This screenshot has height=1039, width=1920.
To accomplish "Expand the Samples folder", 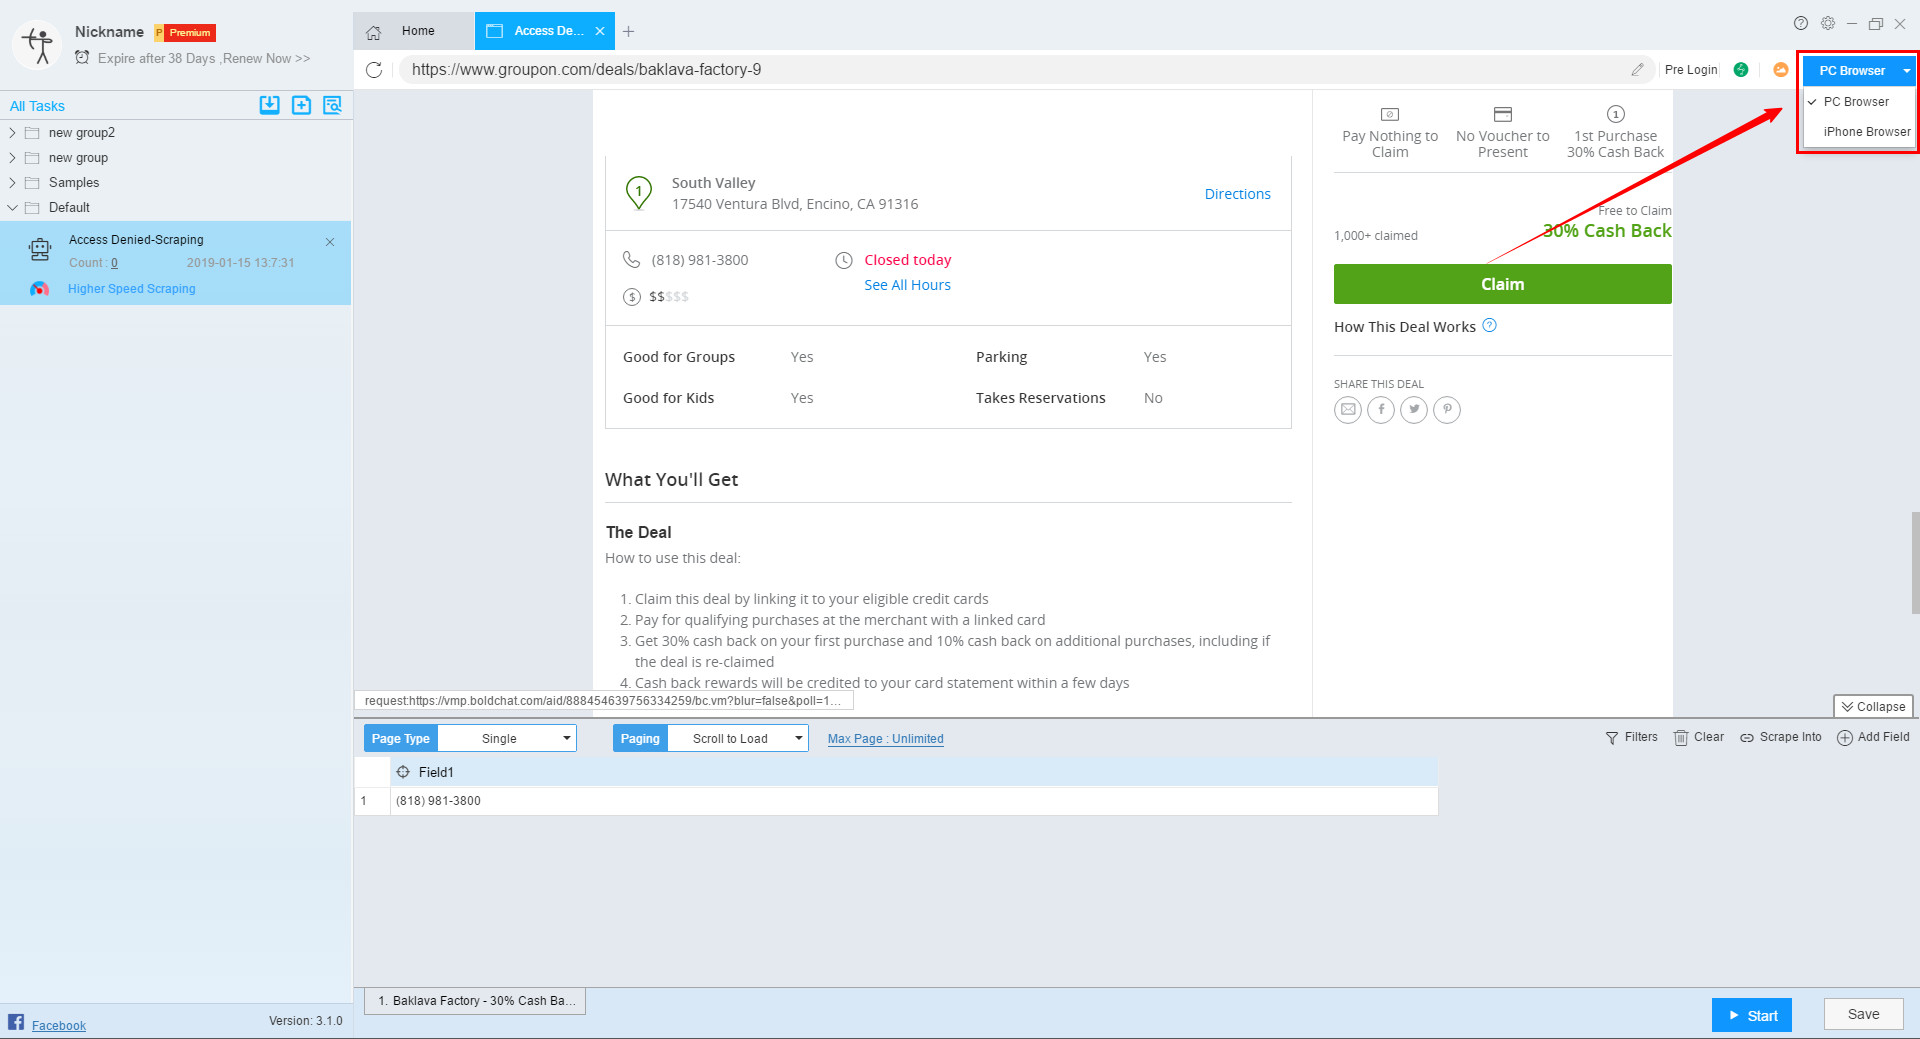I will (12, 182).
